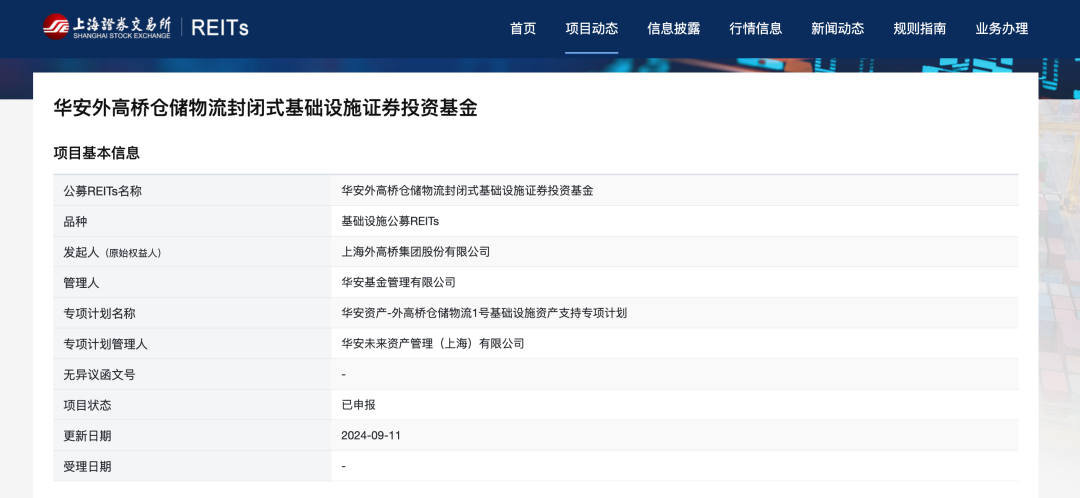Click the 公募REITs名称 label cell
This screenshot has height=498, width=1080.
click(x=192, y=191)
